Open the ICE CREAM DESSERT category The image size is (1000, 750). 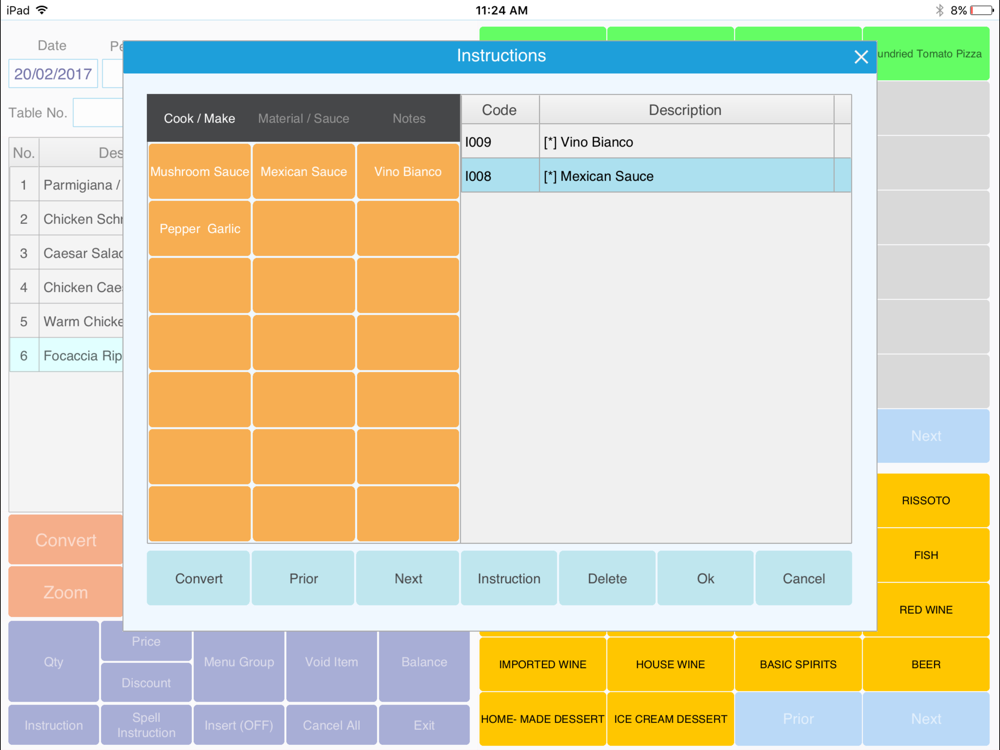click(670, 719)
